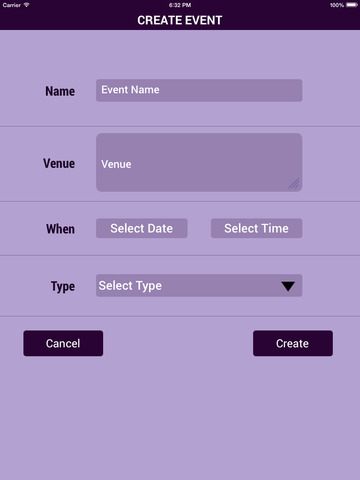Click the CREATE EVENT header title
This screenshot has width=360, height=480.
(x=180, y=20)
